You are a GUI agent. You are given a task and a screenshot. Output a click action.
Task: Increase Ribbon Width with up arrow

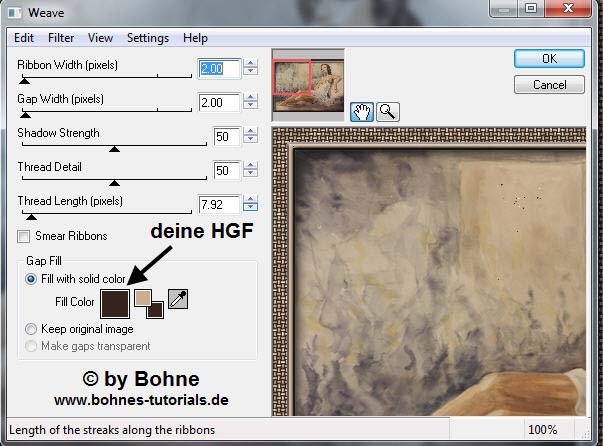251,64
